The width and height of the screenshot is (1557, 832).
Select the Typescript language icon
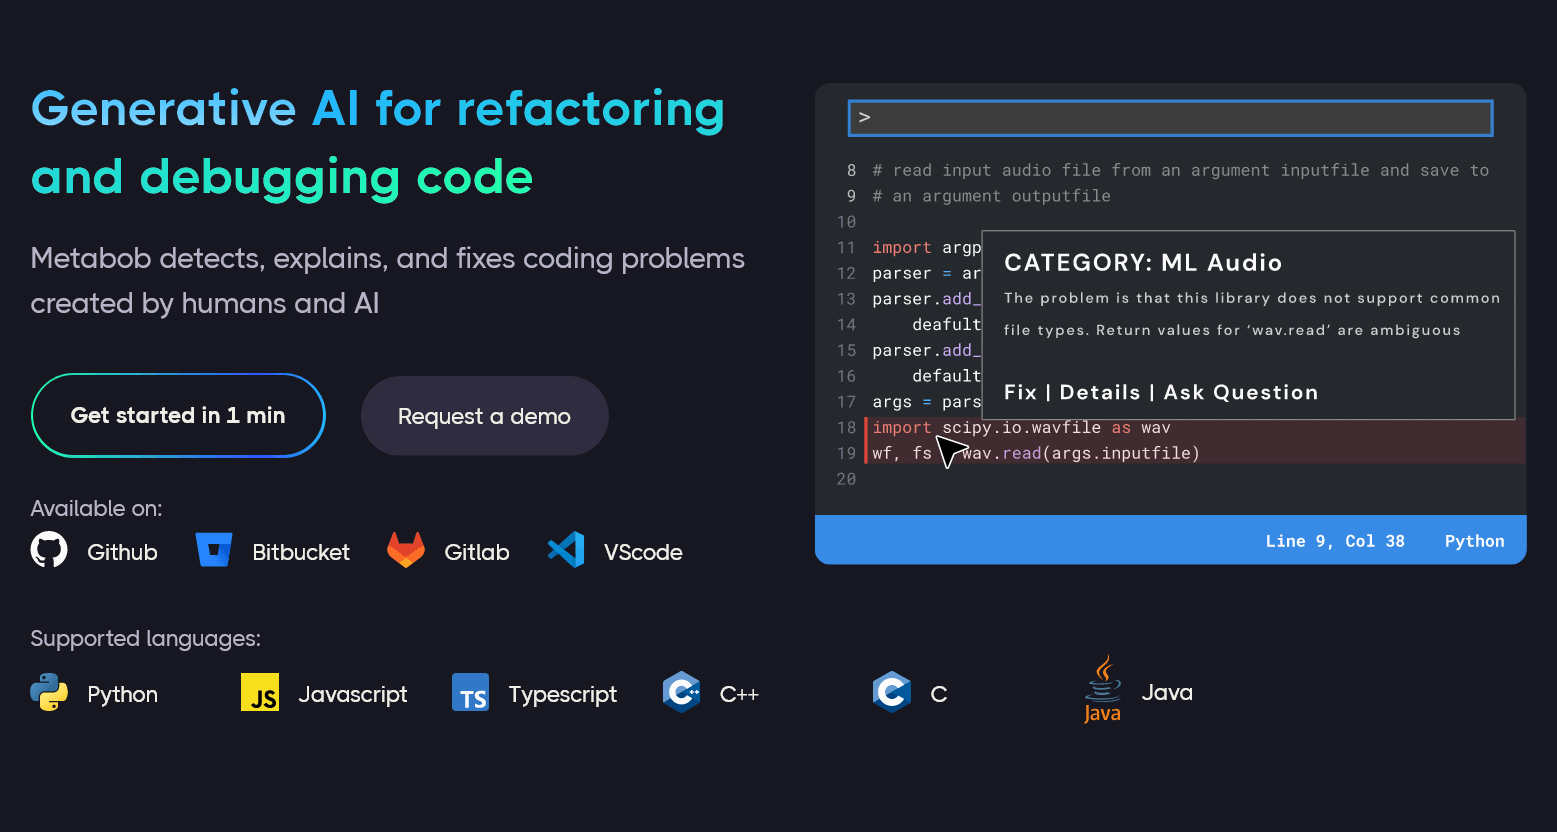click(470, 692)
